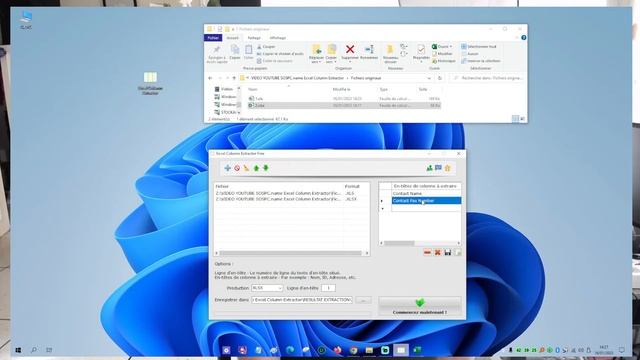Screen dimensions: 640x360
Task: Expand the Explorer address bar history chevron
Action: click(429, 78)
